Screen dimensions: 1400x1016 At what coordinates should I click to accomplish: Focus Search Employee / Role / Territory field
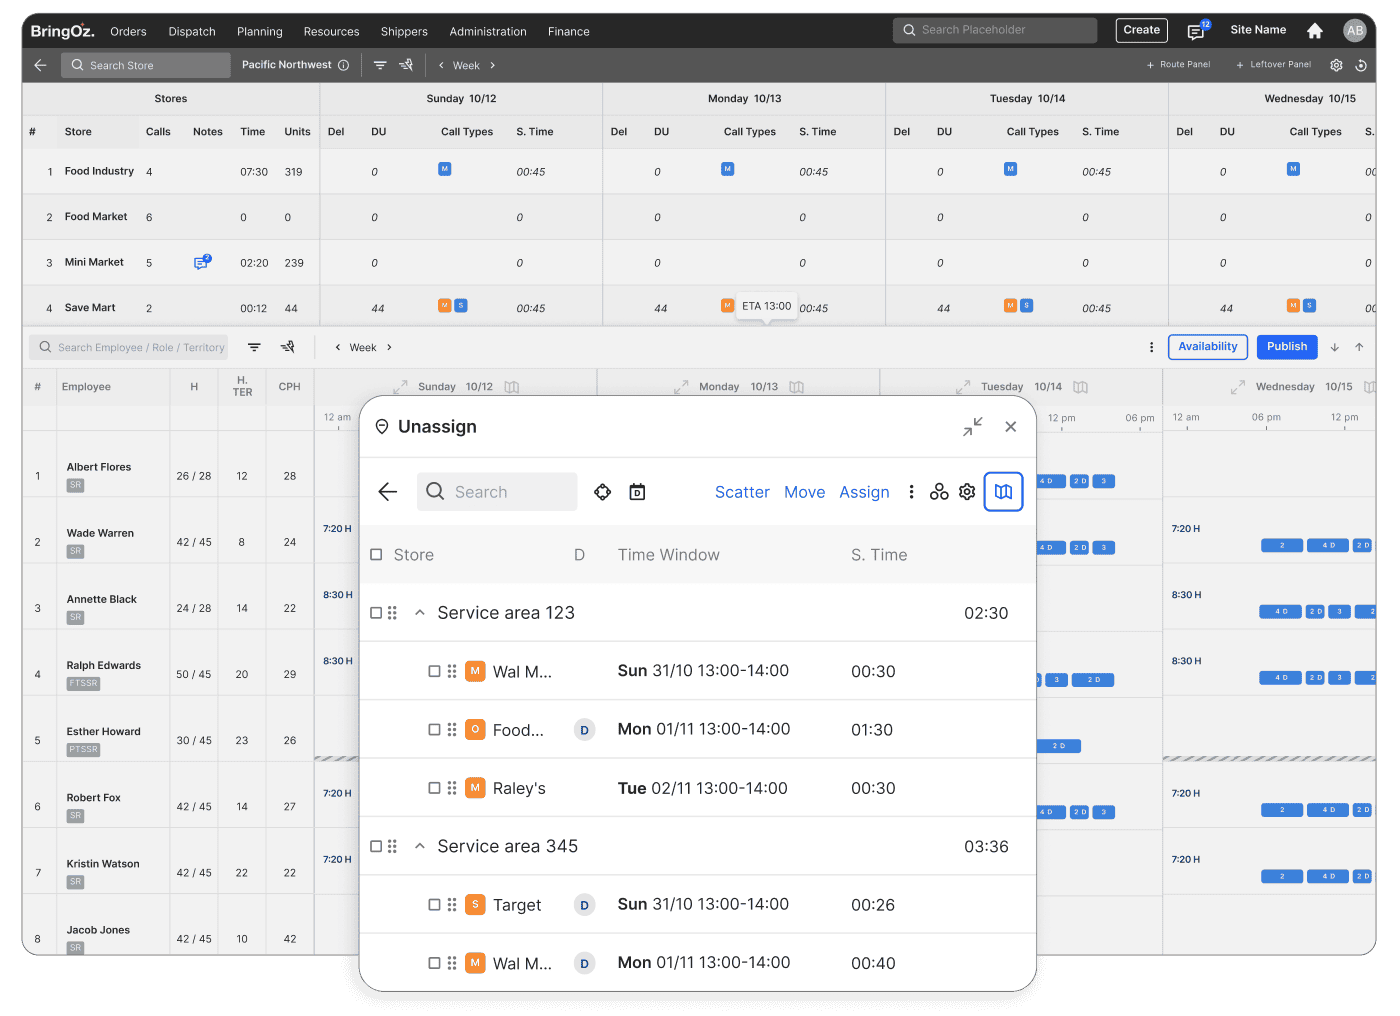pyautogui.click(x=128, y=347)
